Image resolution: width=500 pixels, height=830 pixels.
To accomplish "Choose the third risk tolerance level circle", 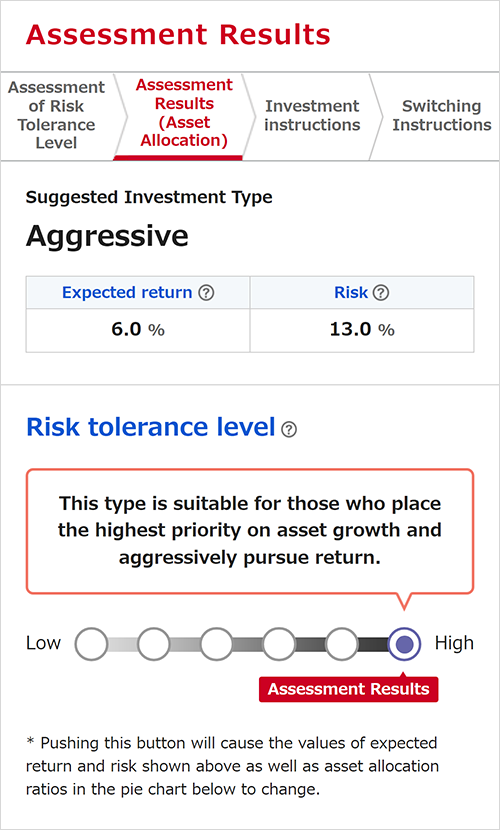I will click(216, 644).
